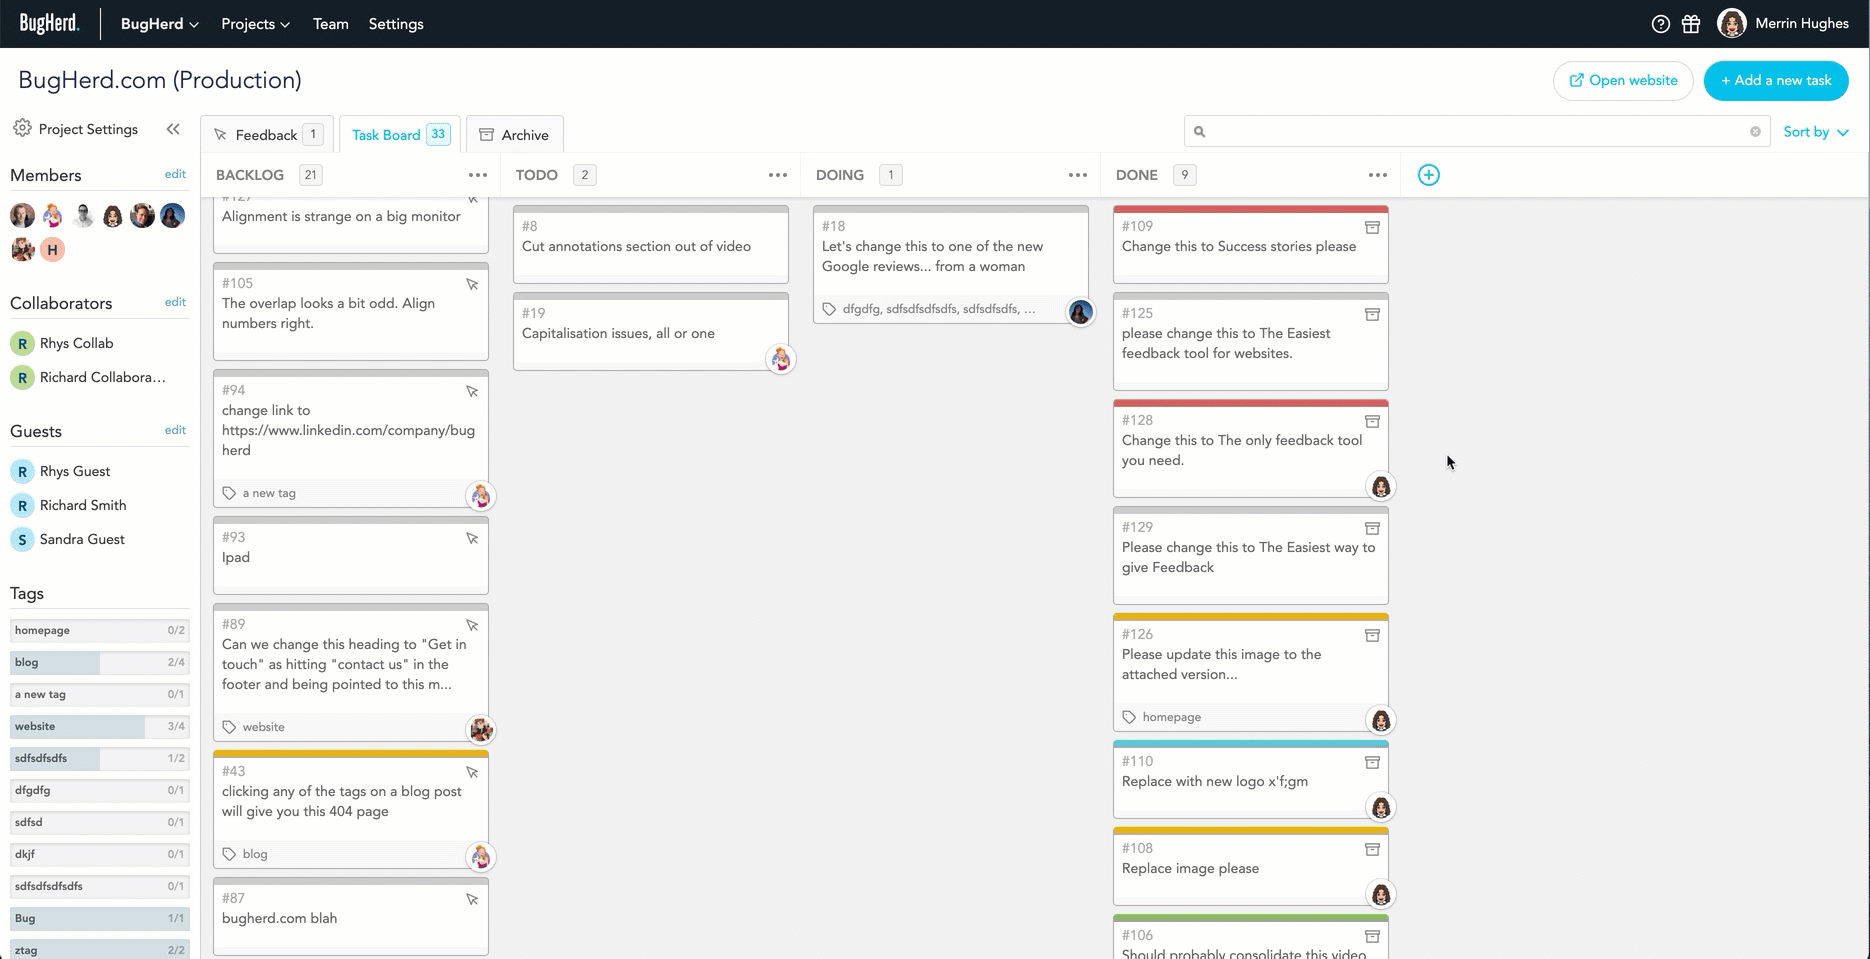Click the clear search circle icon

(x=1754, y=131)
